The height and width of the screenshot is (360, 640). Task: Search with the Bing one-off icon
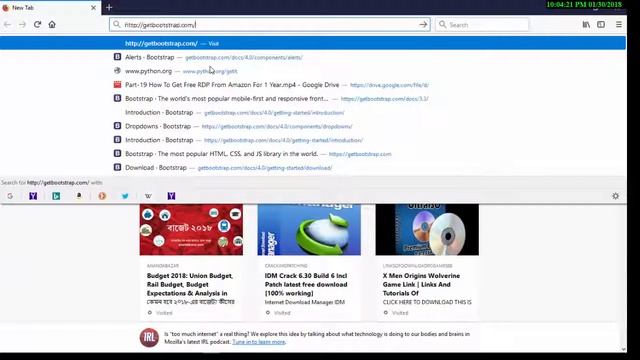(x=56, y=196)
